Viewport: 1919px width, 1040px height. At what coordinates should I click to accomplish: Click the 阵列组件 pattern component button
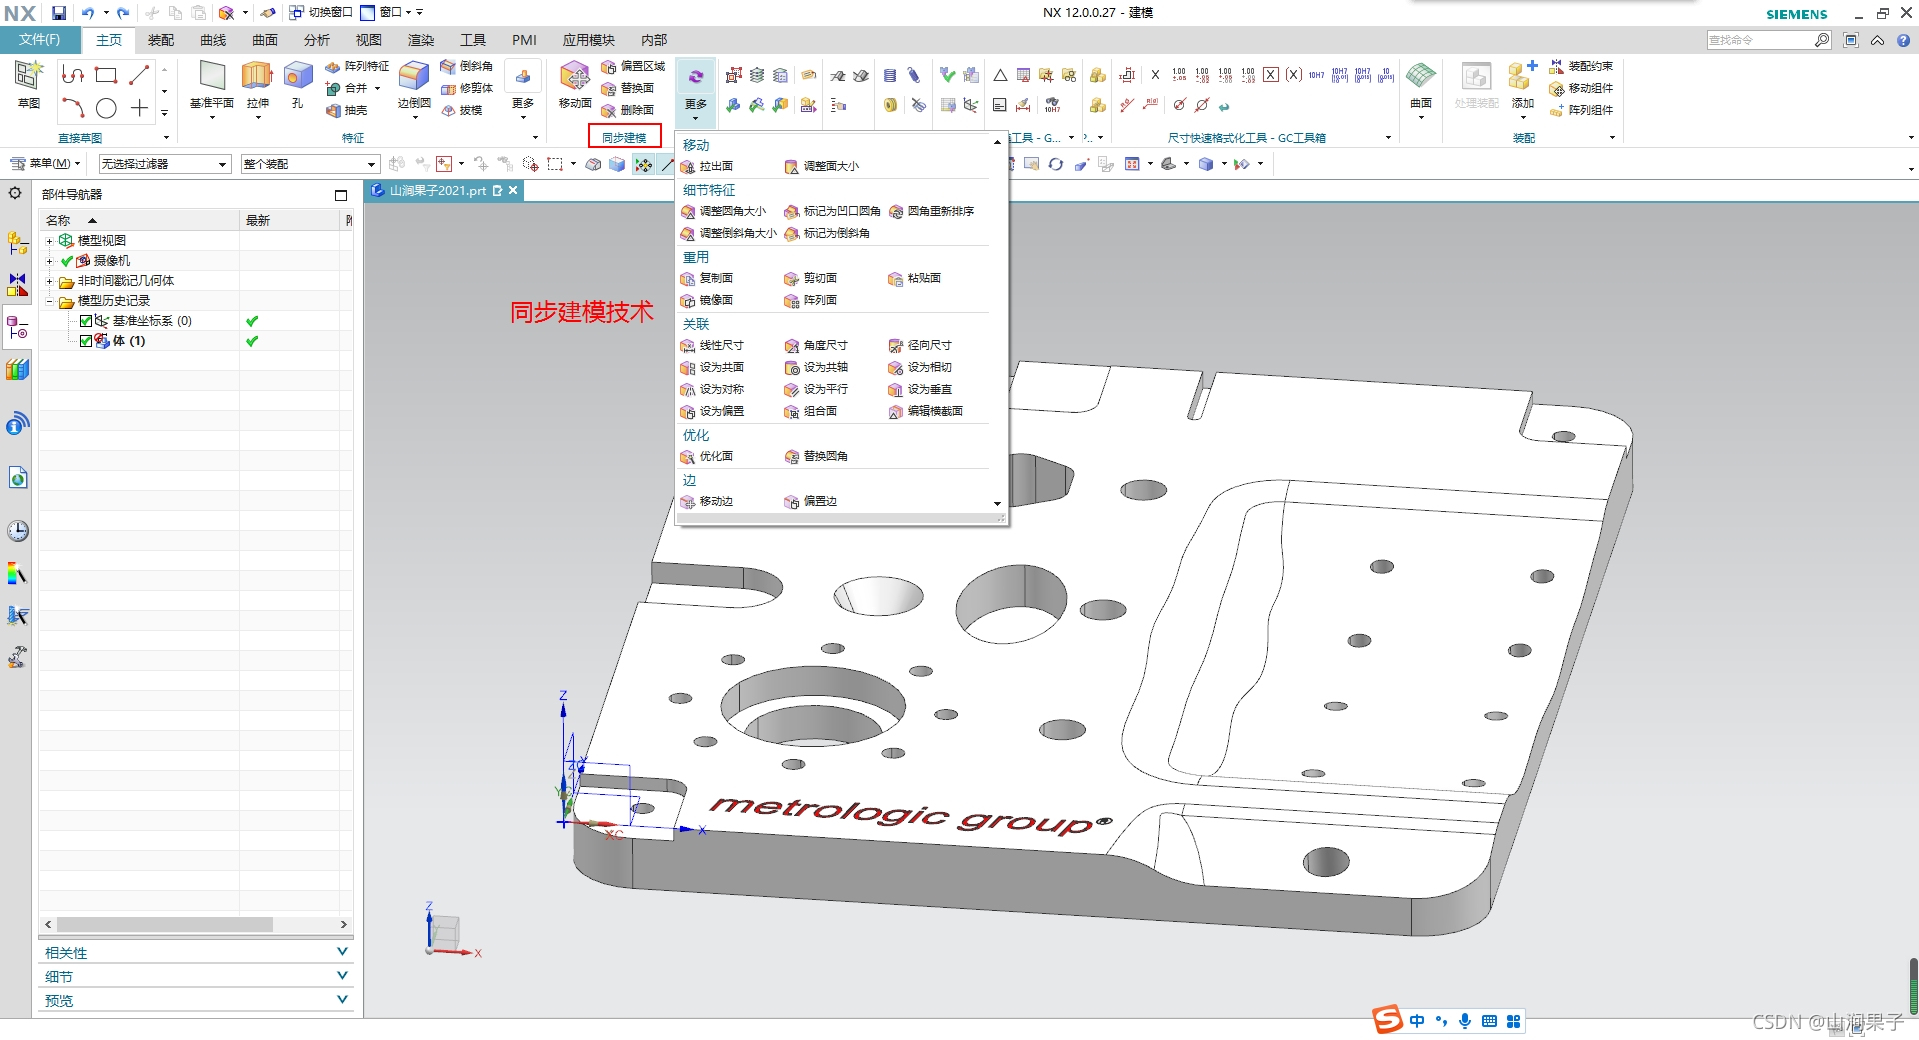(1581, 110)
